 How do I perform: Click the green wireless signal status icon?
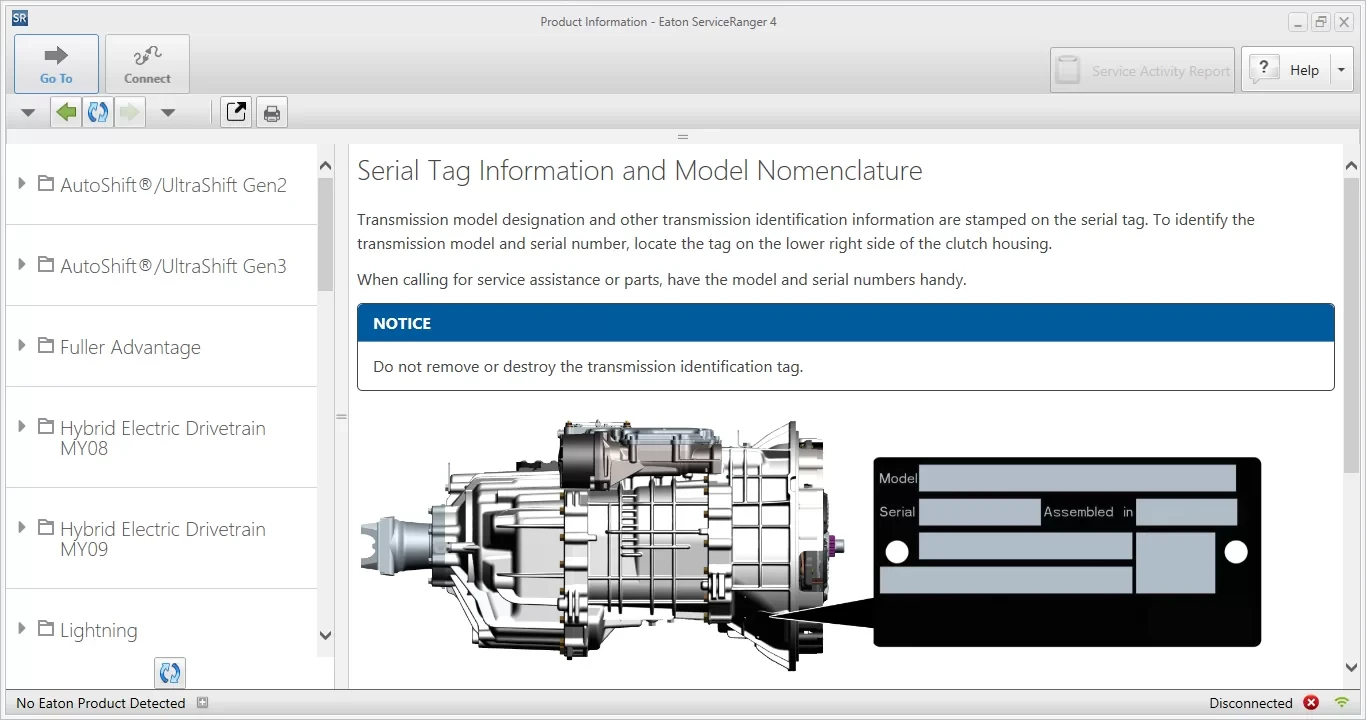(x=1342, y=703)
